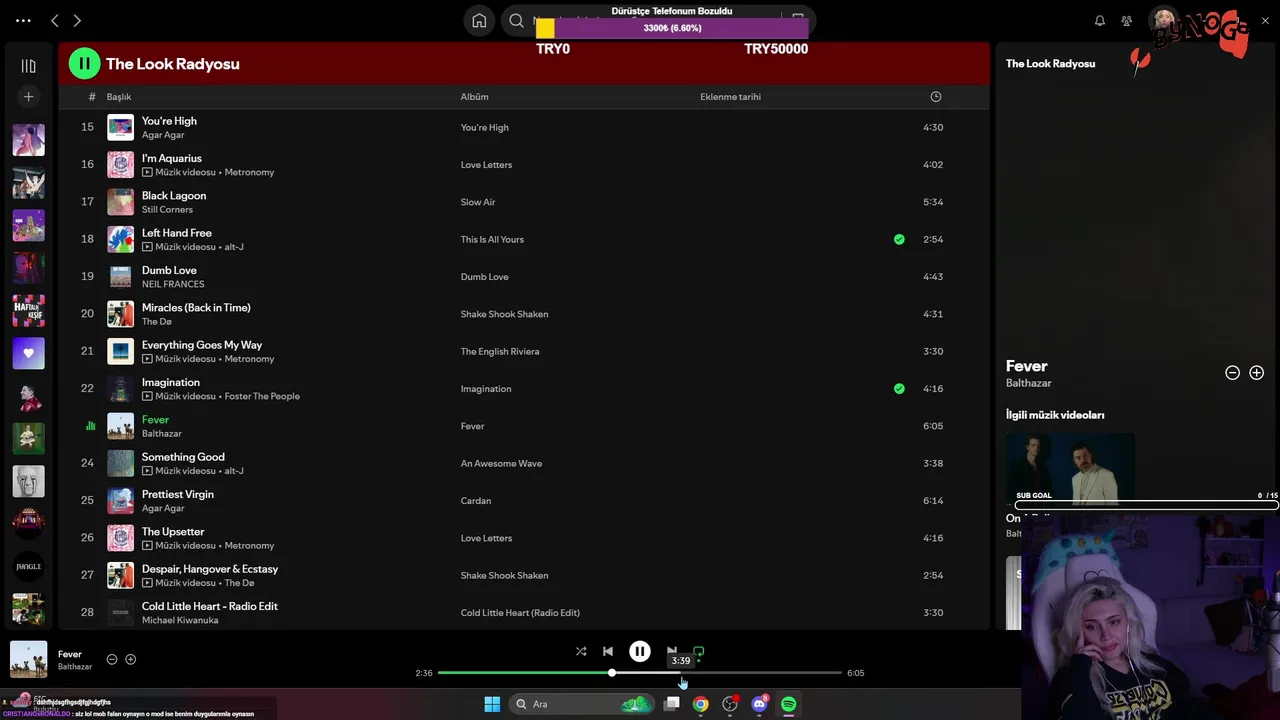Click the saved checkmark on Imagination
Viewport: 1280px width, 720px height.
point(899,388)
